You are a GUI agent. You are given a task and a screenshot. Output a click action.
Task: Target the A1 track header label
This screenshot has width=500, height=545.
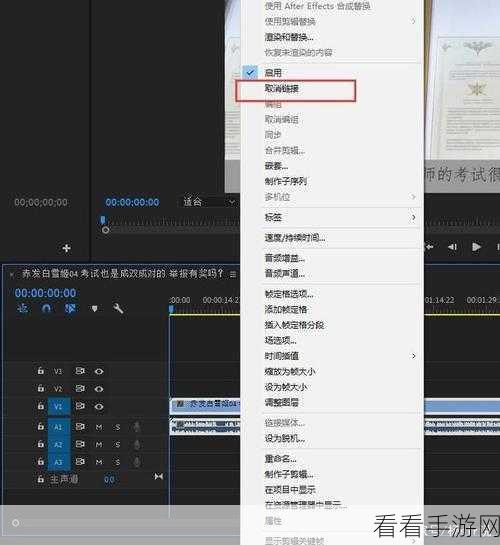[x=58, y=427]
